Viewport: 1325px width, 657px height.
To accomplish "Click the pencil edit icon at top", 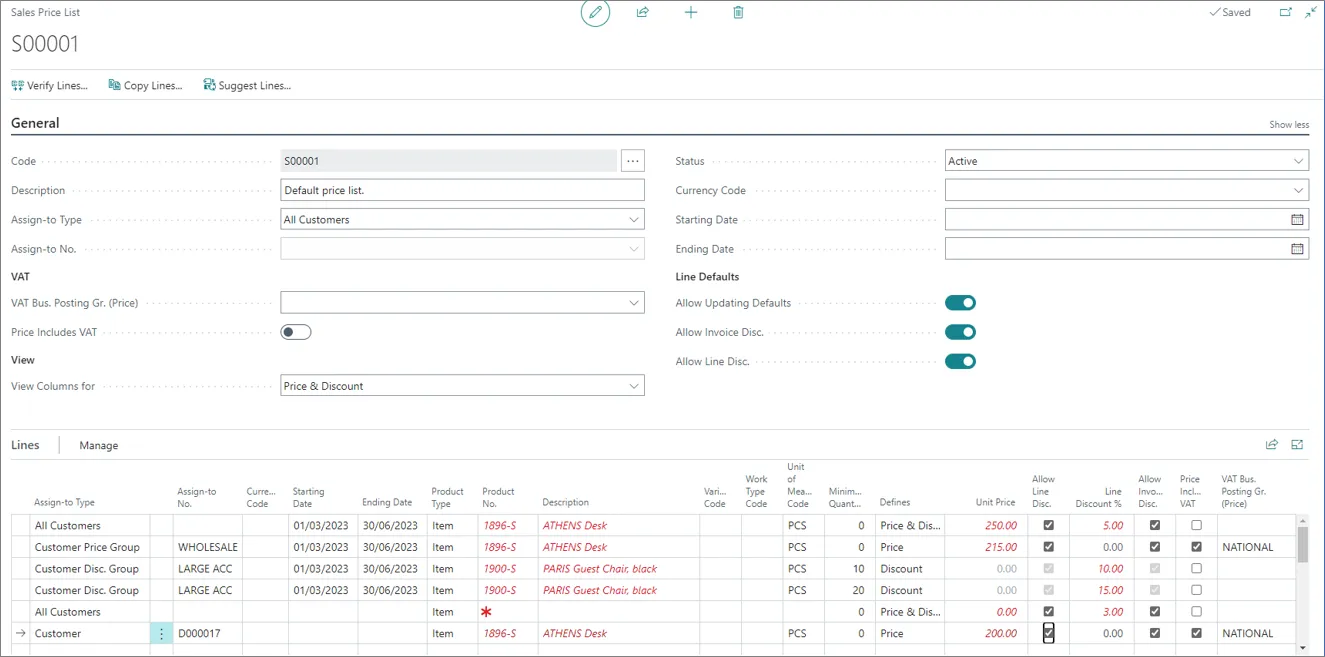I will coord(595,13).
